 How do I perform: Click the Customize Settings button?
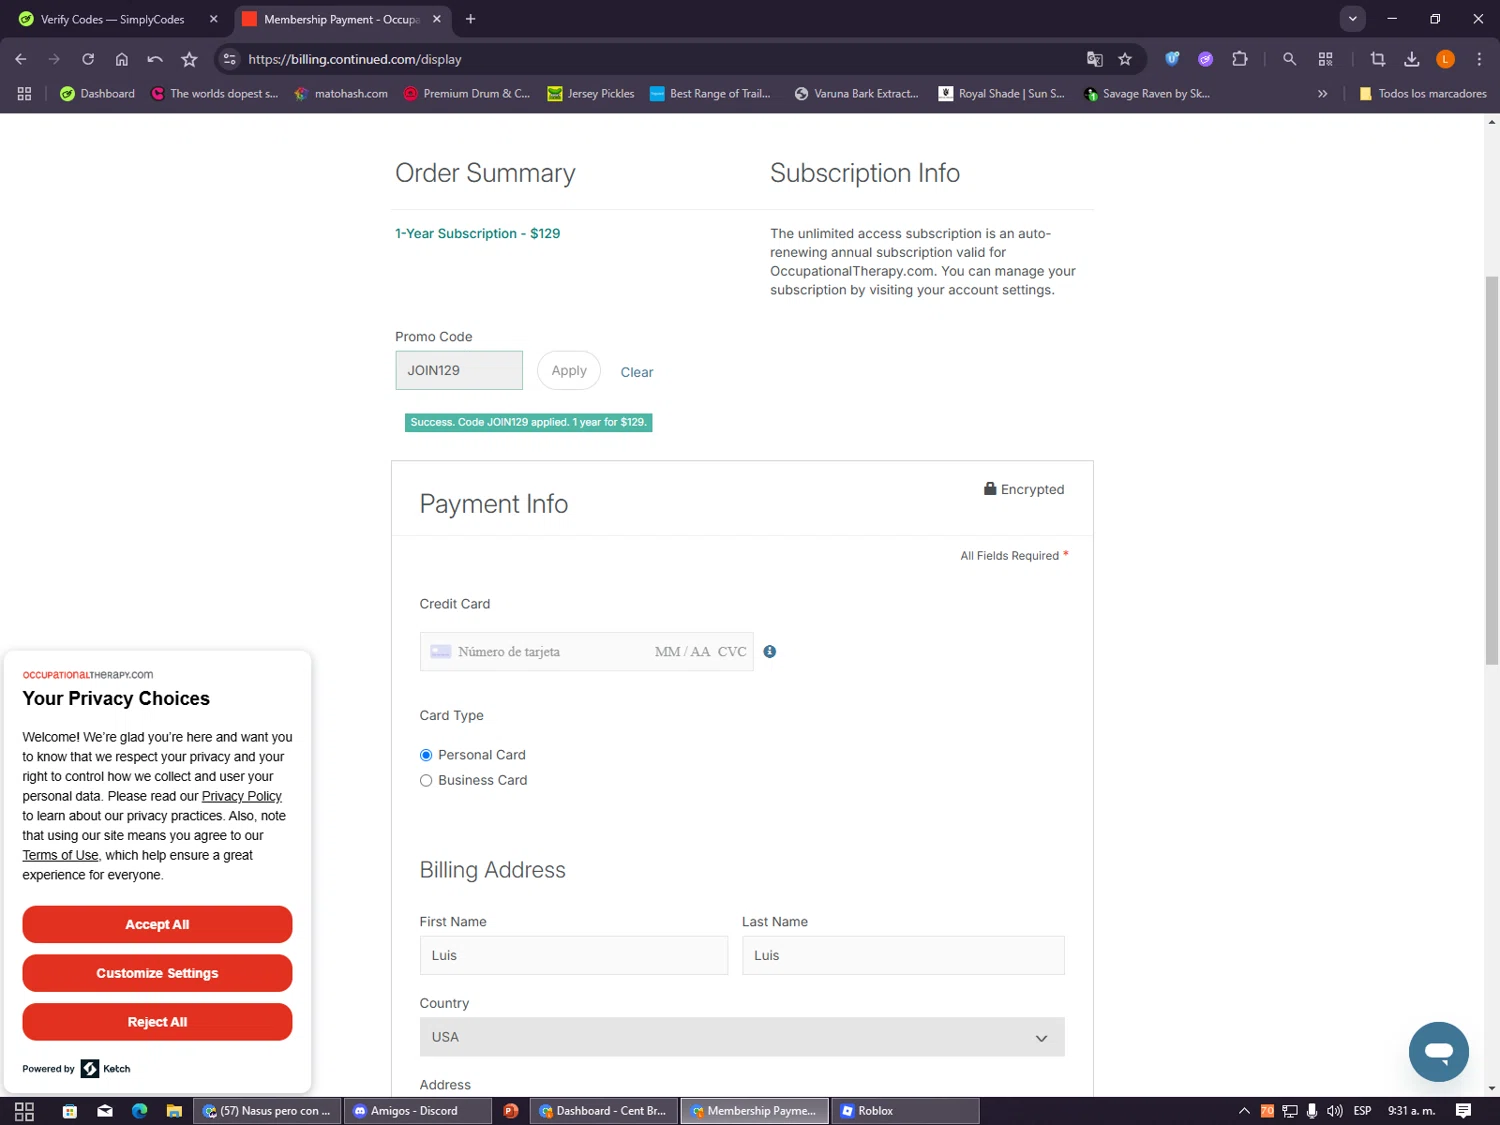coord(157,973)
